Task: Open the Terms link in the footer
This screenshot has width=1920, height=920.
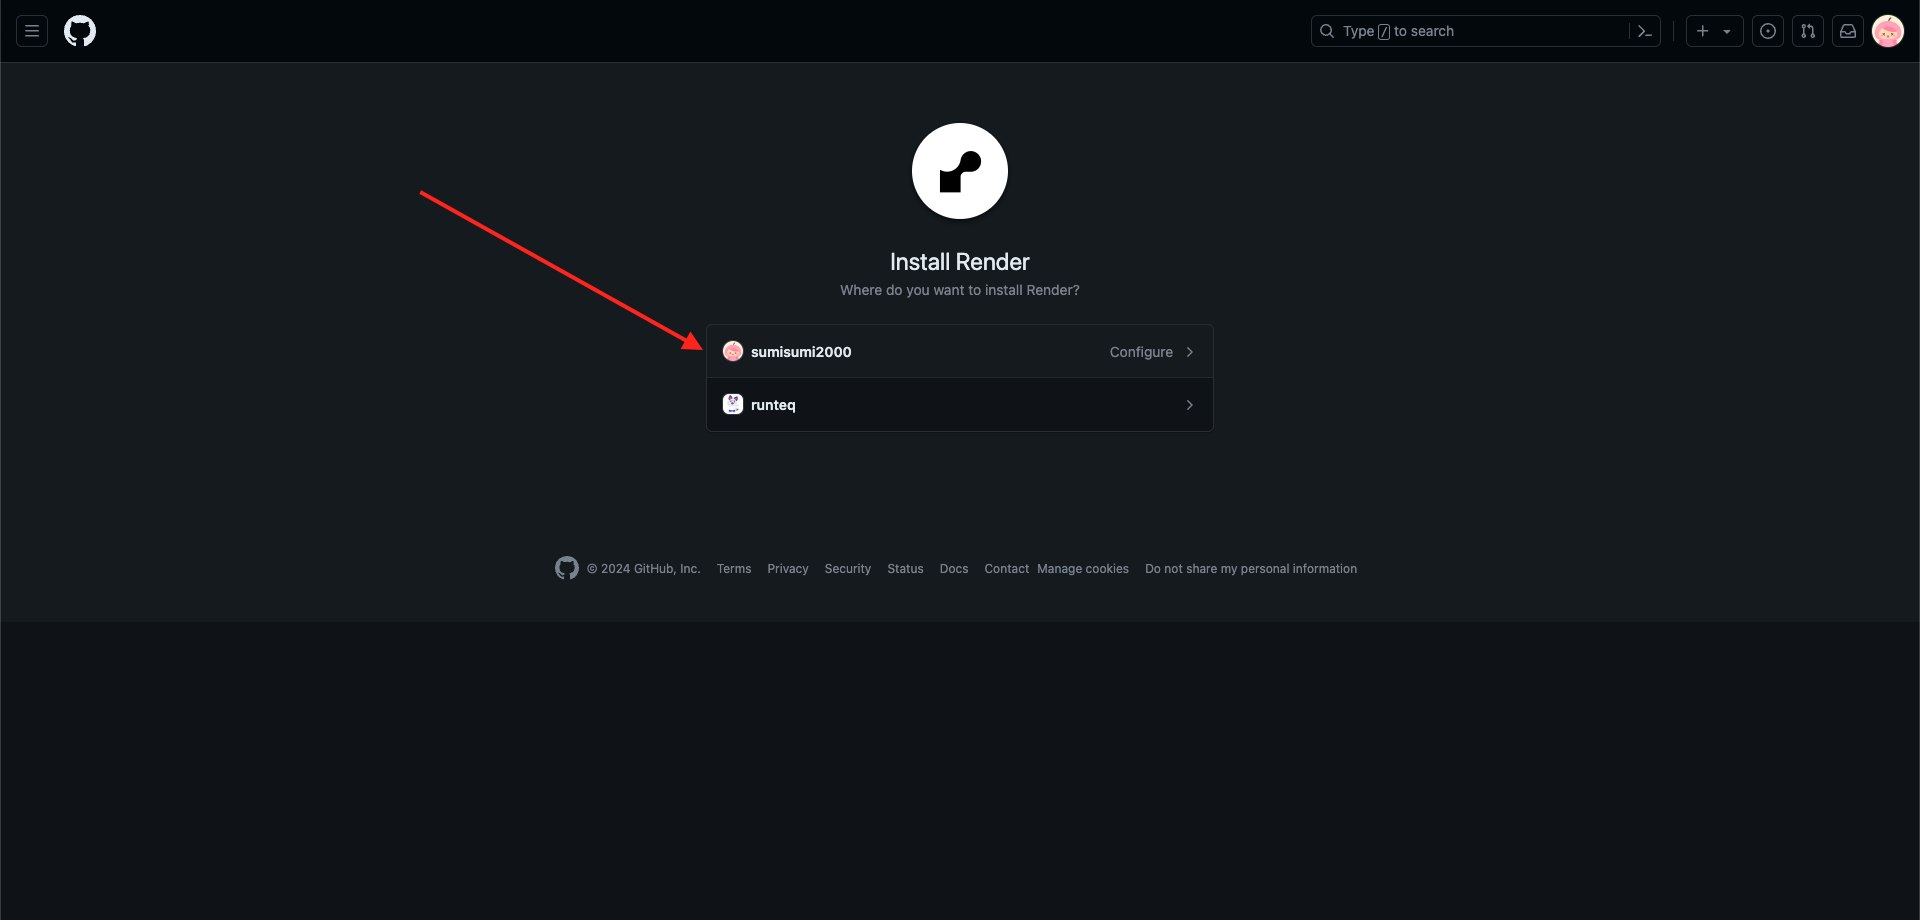Action: click(733, 568)
